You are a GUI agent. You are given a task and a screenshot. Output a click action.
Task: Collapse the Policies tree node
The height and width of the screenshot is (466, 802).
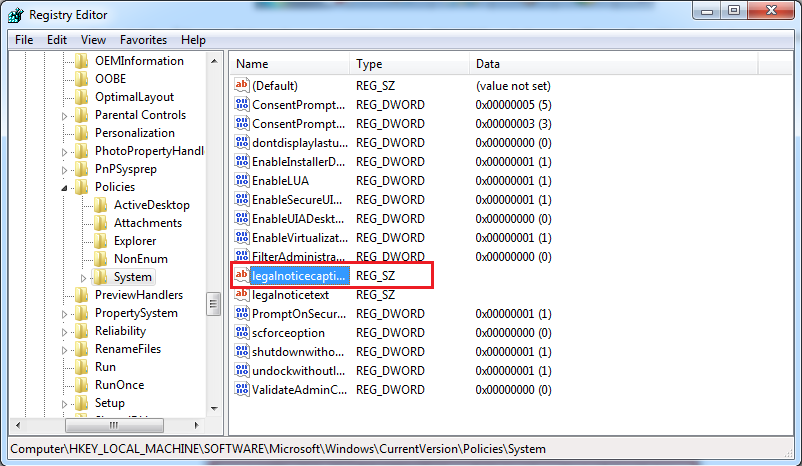click(66, 188)
